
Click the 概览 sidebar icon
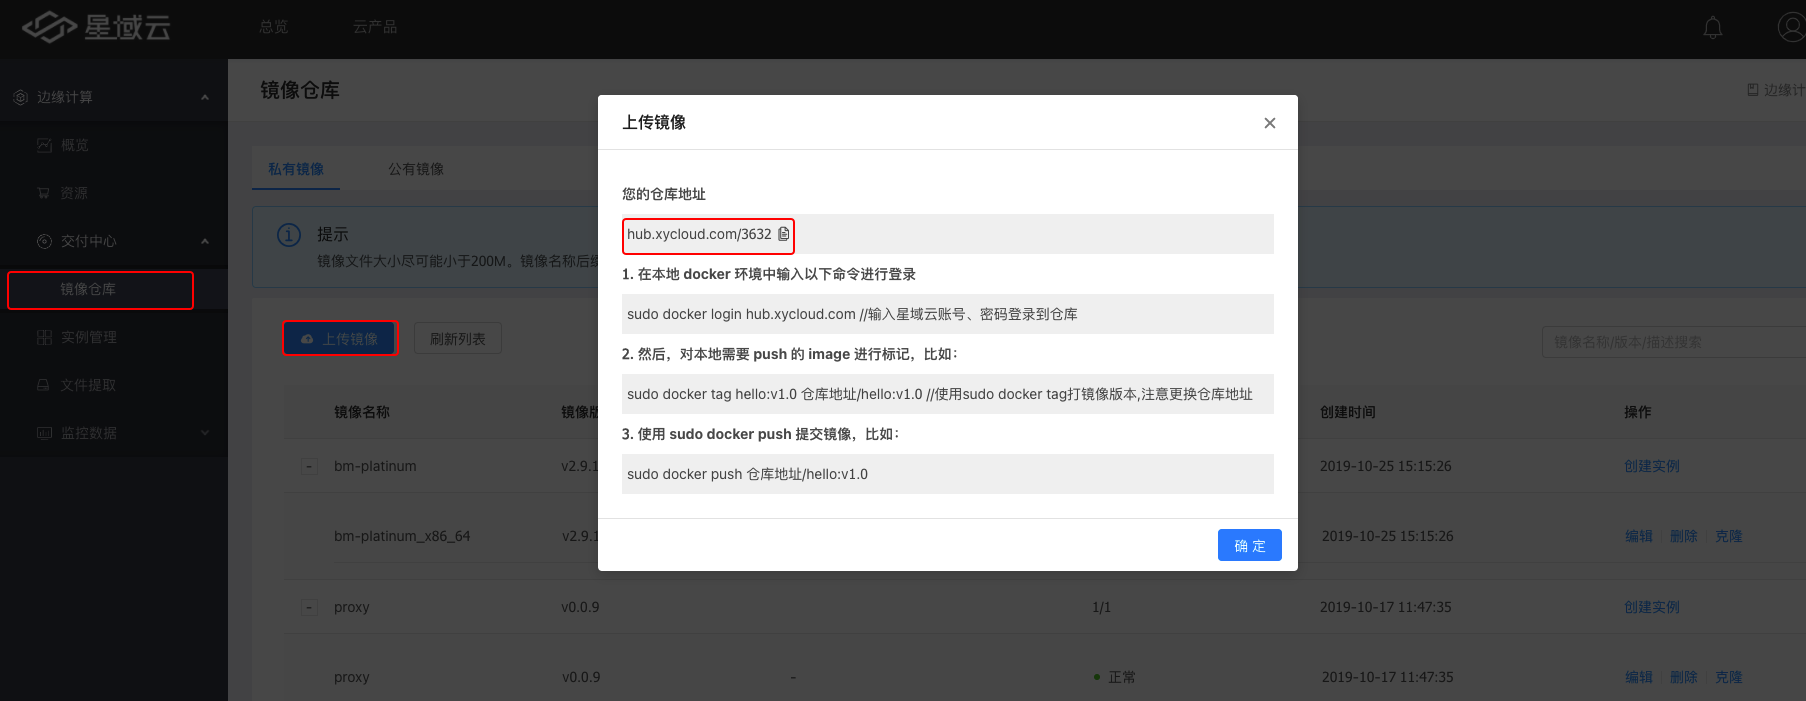(x=44, y=145)
